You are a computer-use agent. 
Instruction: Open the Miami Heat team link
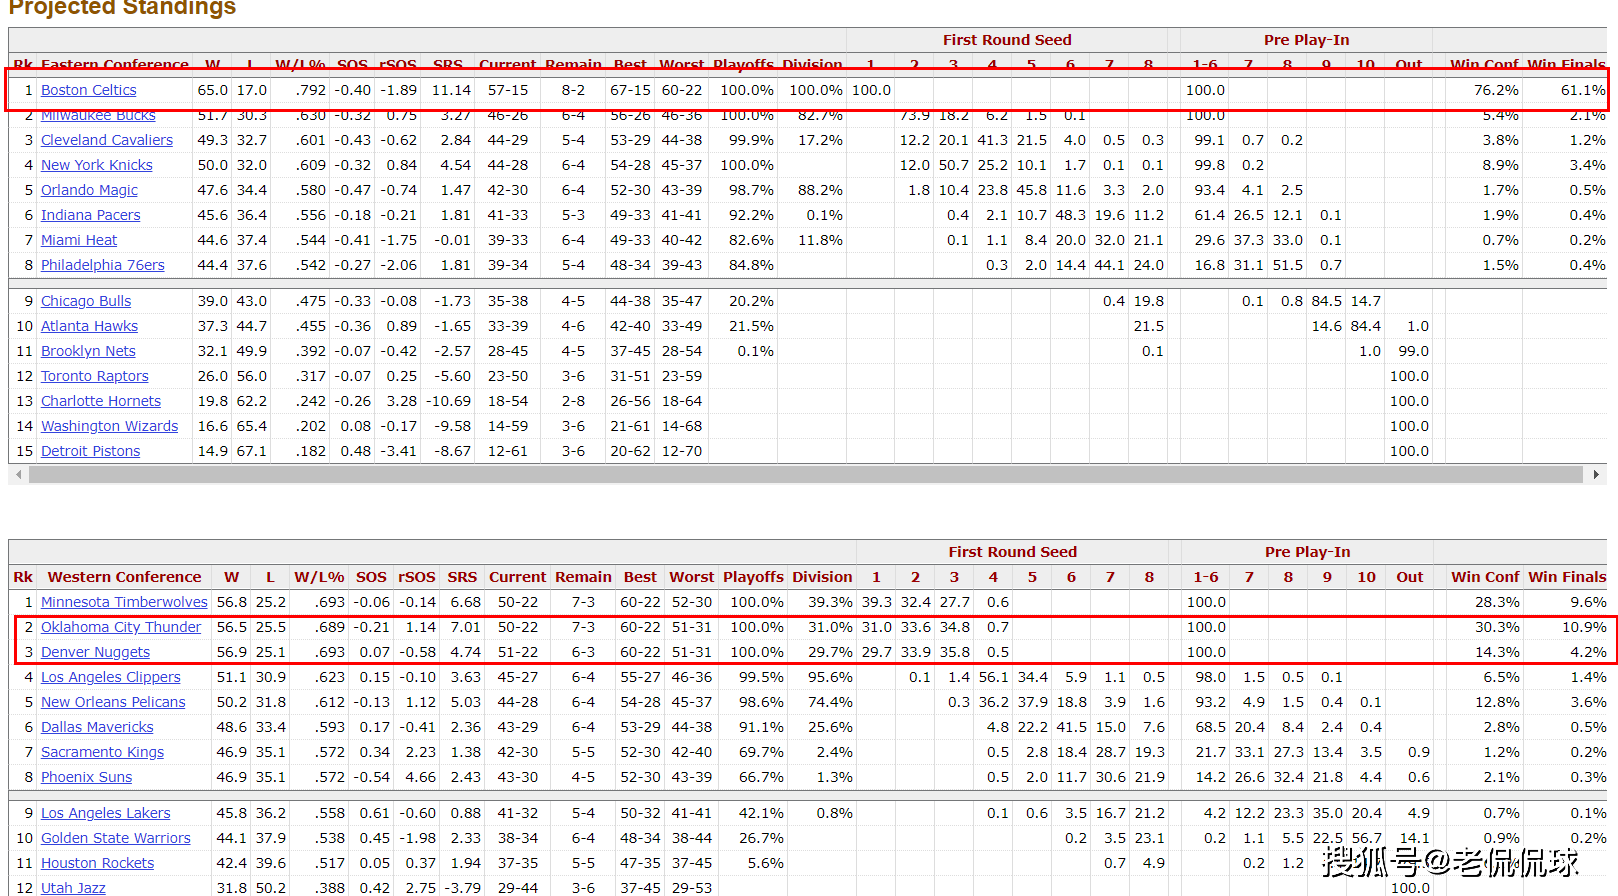[78, 240]
